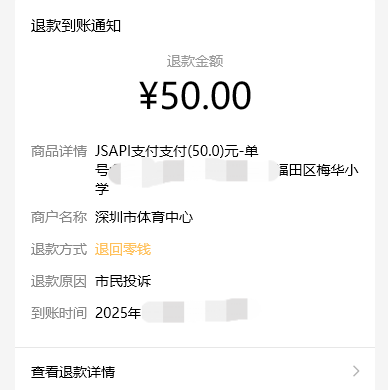Image resolution: width=388 pixels, height=390 pixels.
Task: Tap the orange 退回零钱 link
Action: point(123,249)
